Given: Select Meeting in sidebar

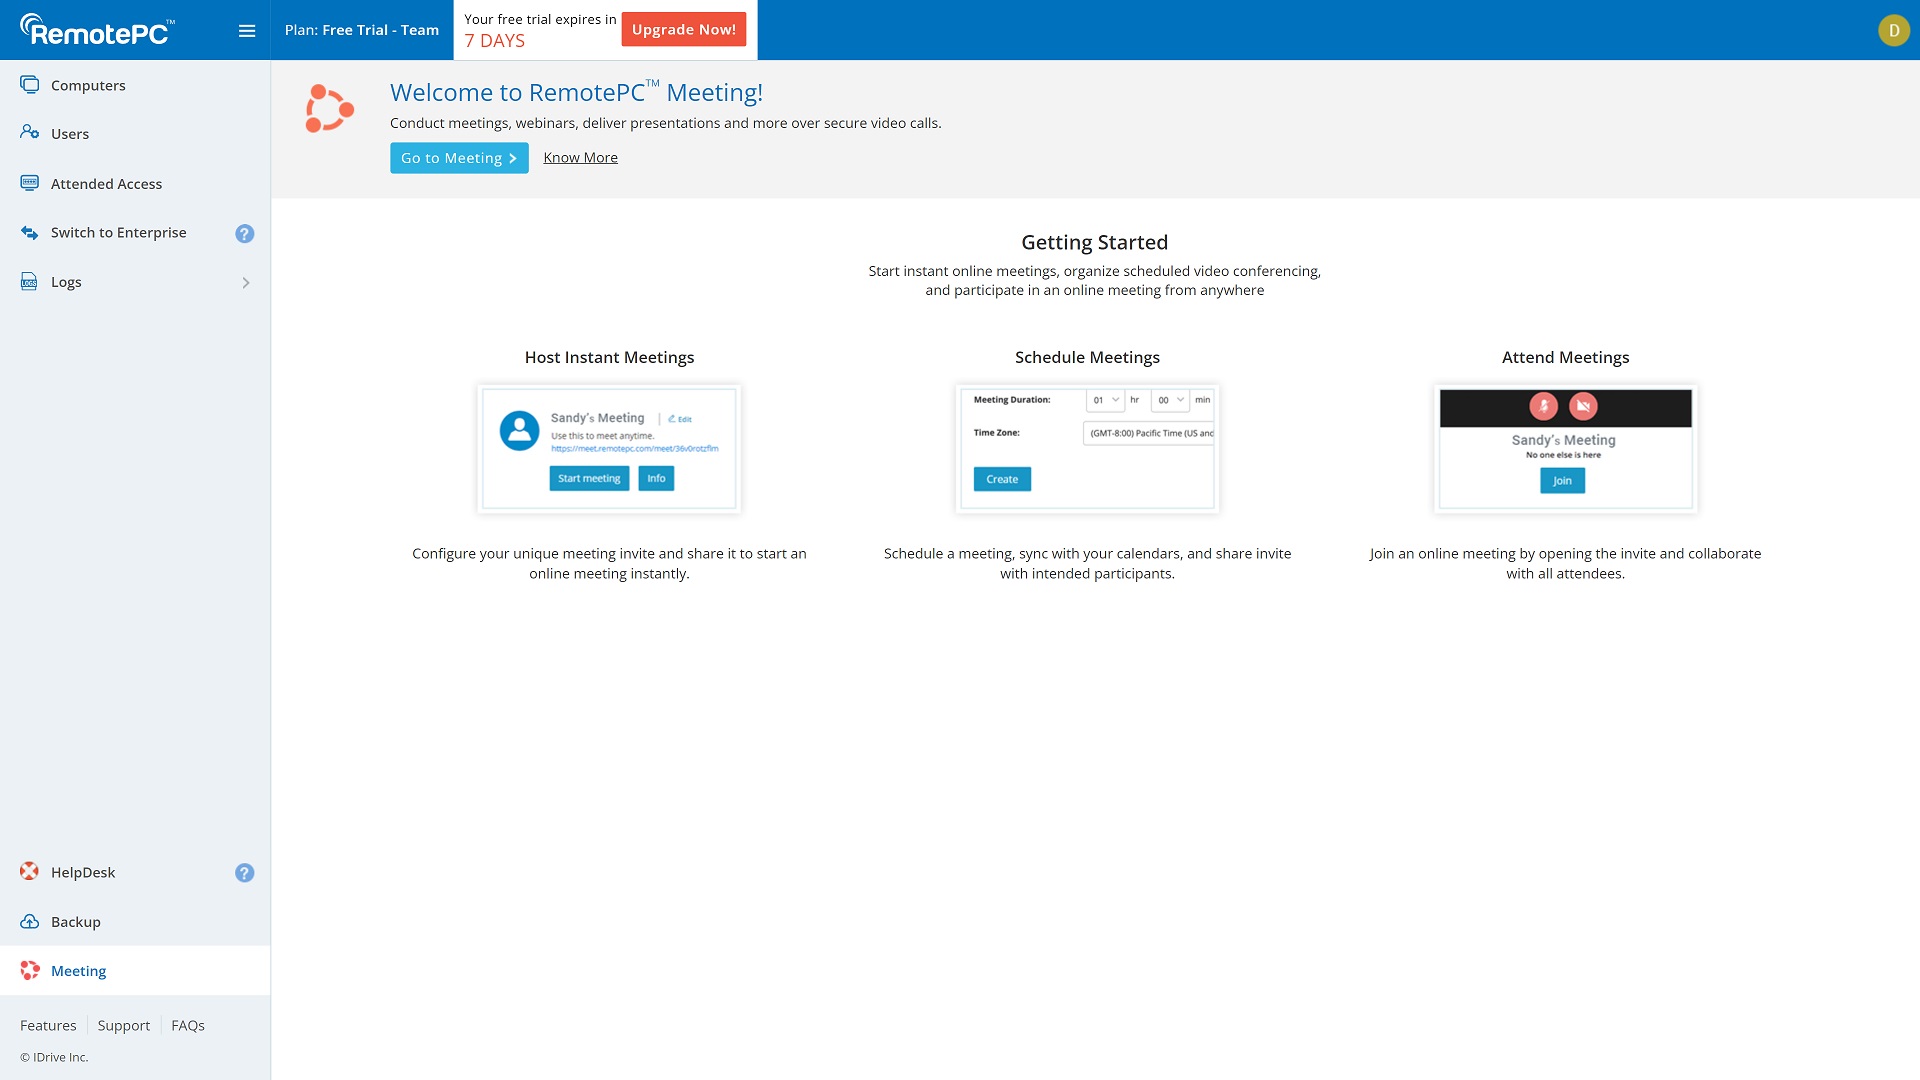Looking at the screenshot, I should click(135, 970).
